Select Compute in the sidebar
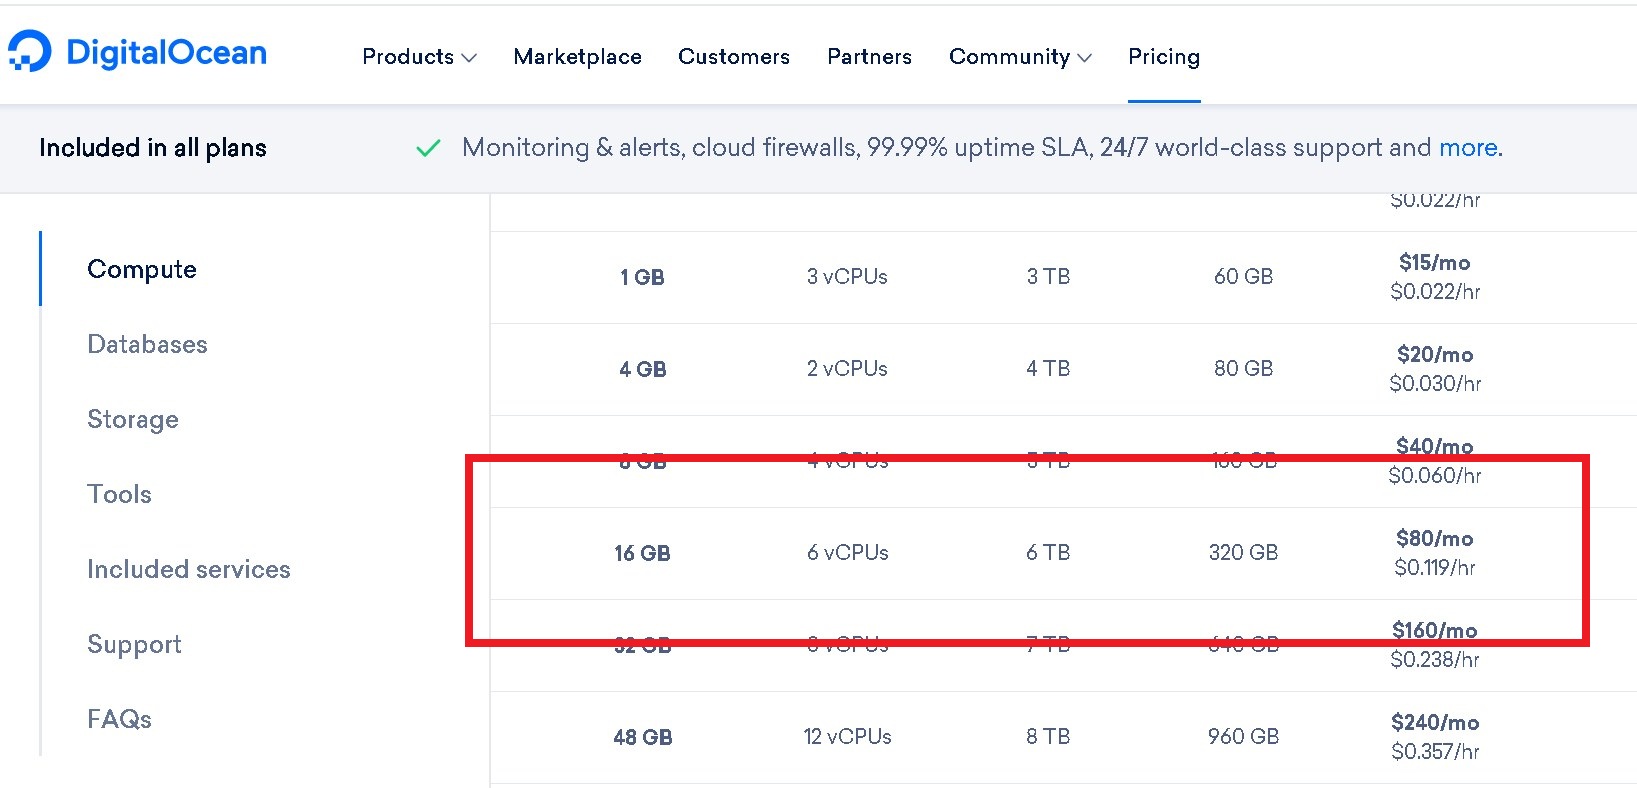The height and width of the screenshot is (788, 1637). pos(142,269)
